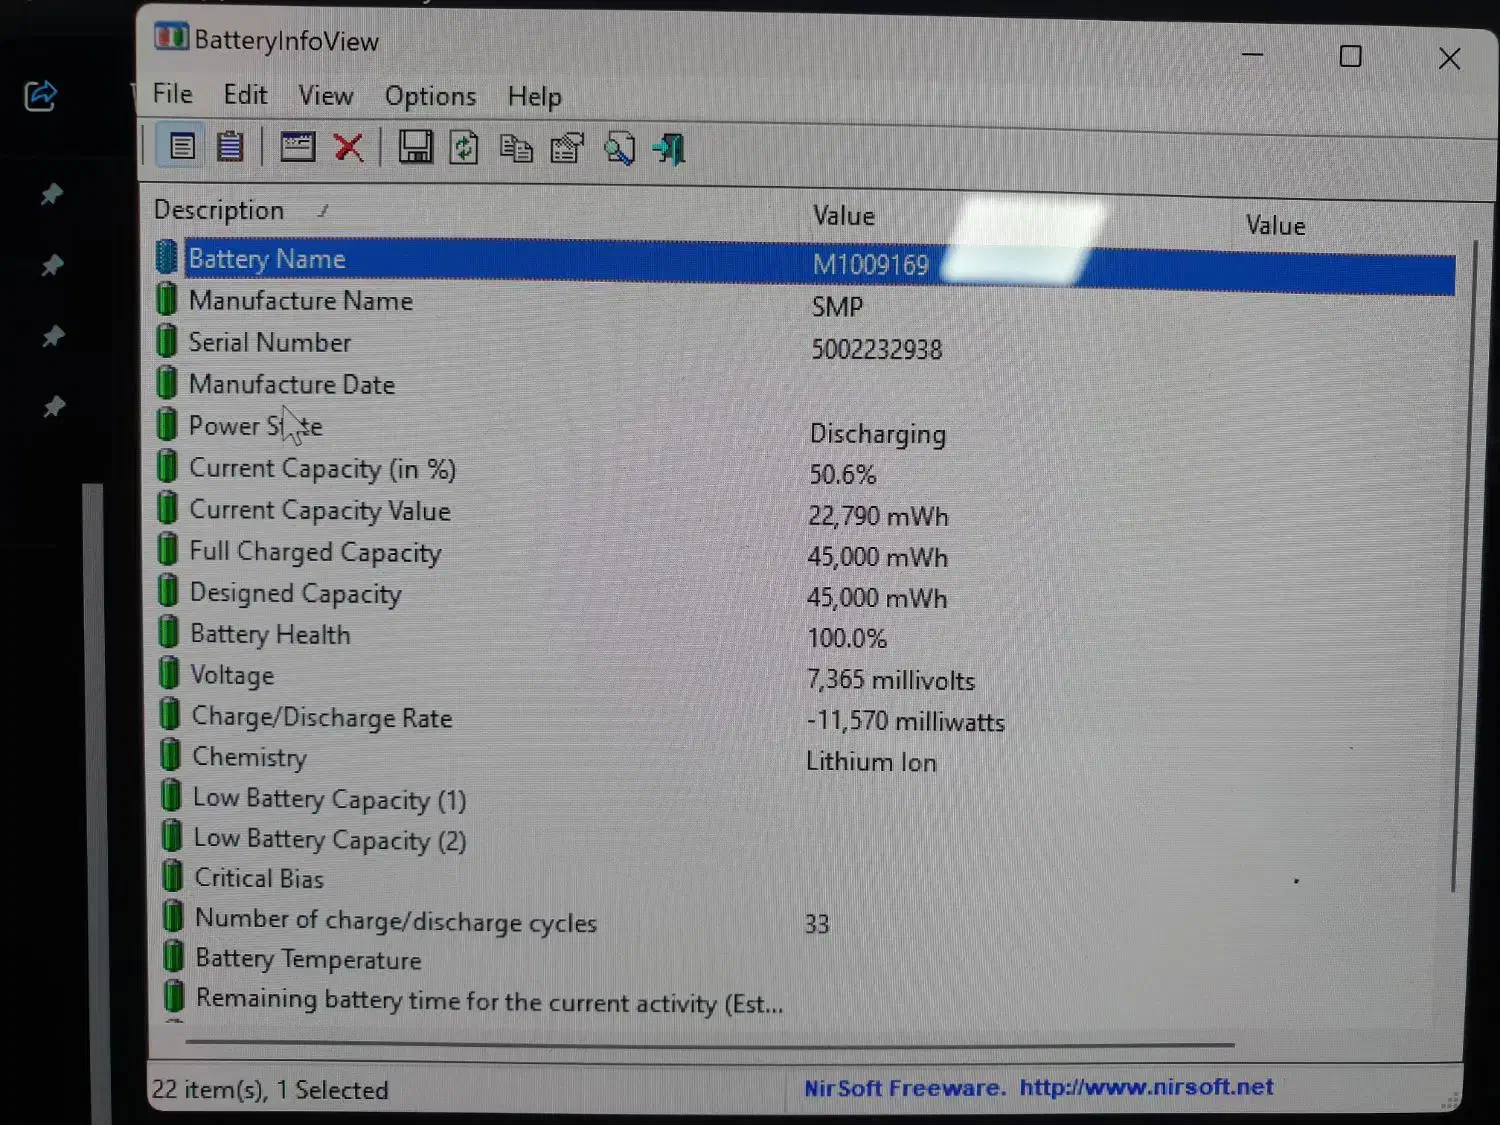This screenshot has height=1125, width=1500.
Task: Copy selected items using the toolbar copy icon
Action: pyautogui.click(x=516, y=148)
